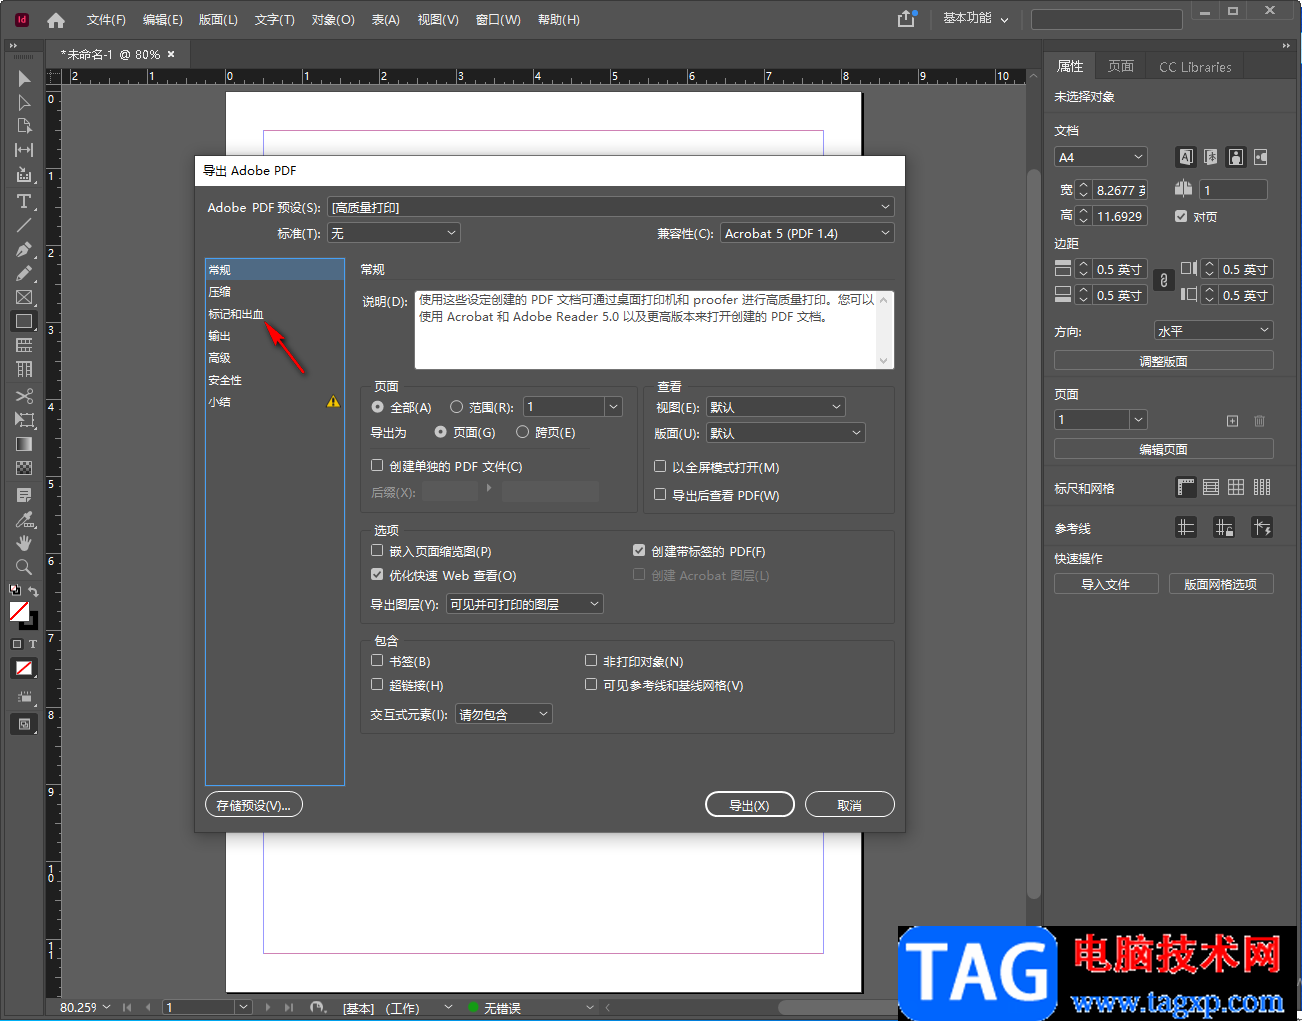
Task: Select the 范围(R) radio button
Action: click(457, 407)
